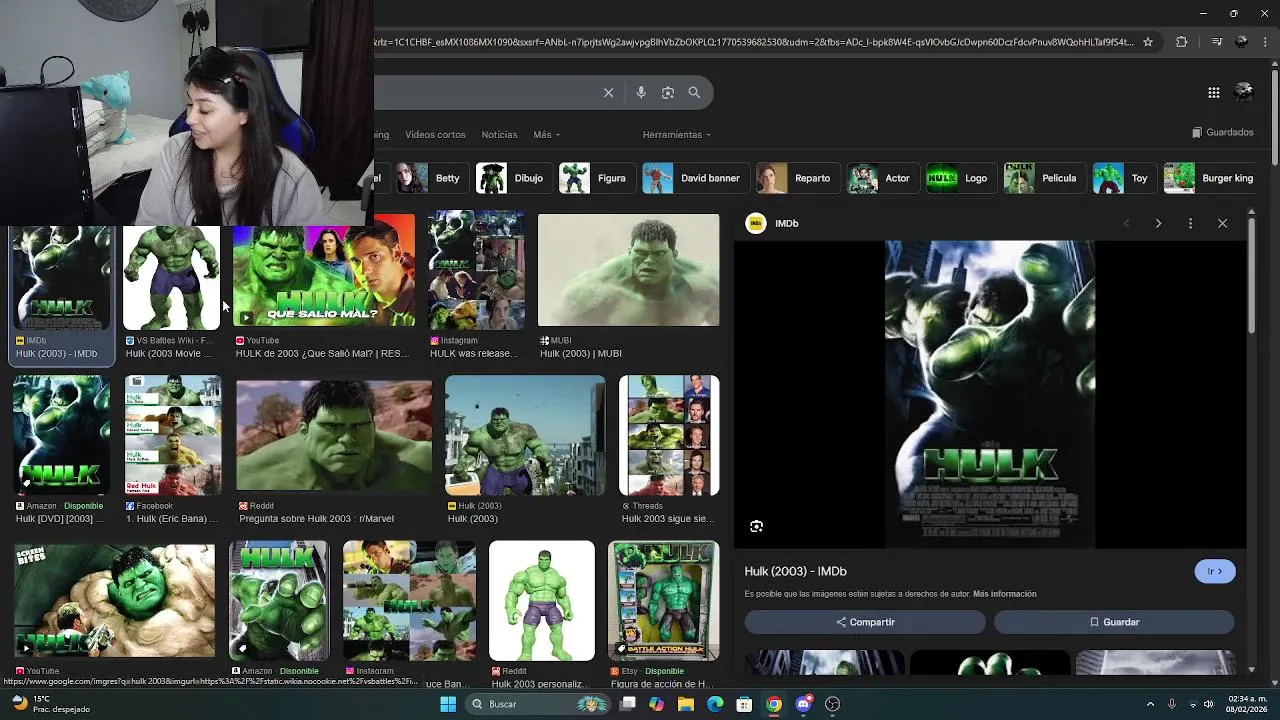This screenshot has width=1280, height=720.
Task: Go to previous image in preview panel
Action: click(1126, 223)
